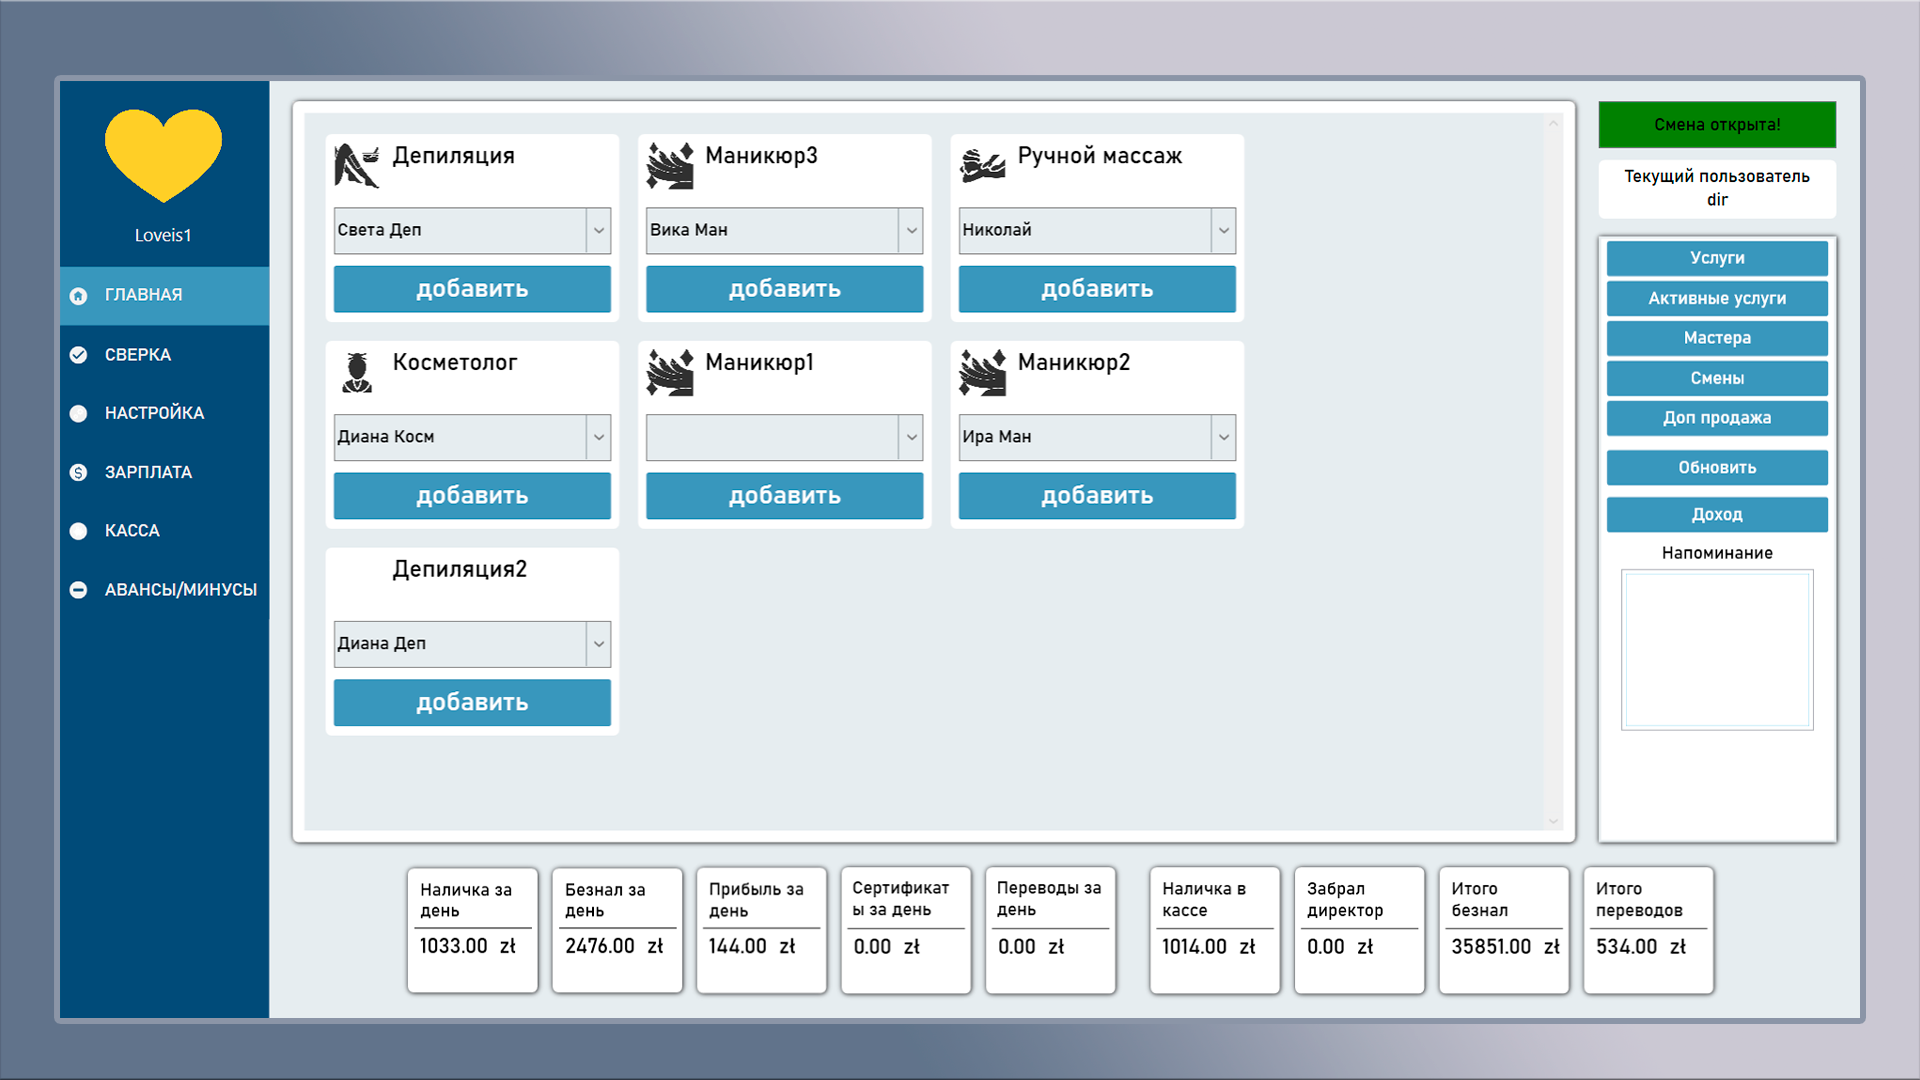The width and height of the screenshot is (1920, 1080).
Task: Click the yellow heart logo above Loveis1
Action: click(x=163, y=152)
